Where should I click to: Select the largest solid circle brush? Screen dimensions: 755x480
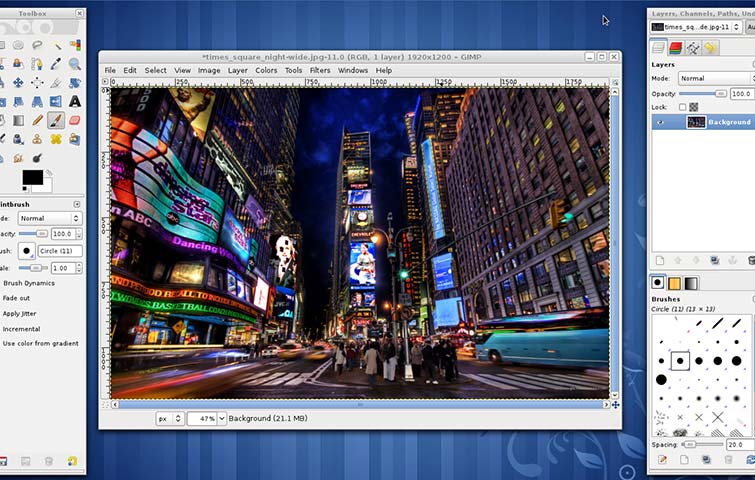coord(661,379)
